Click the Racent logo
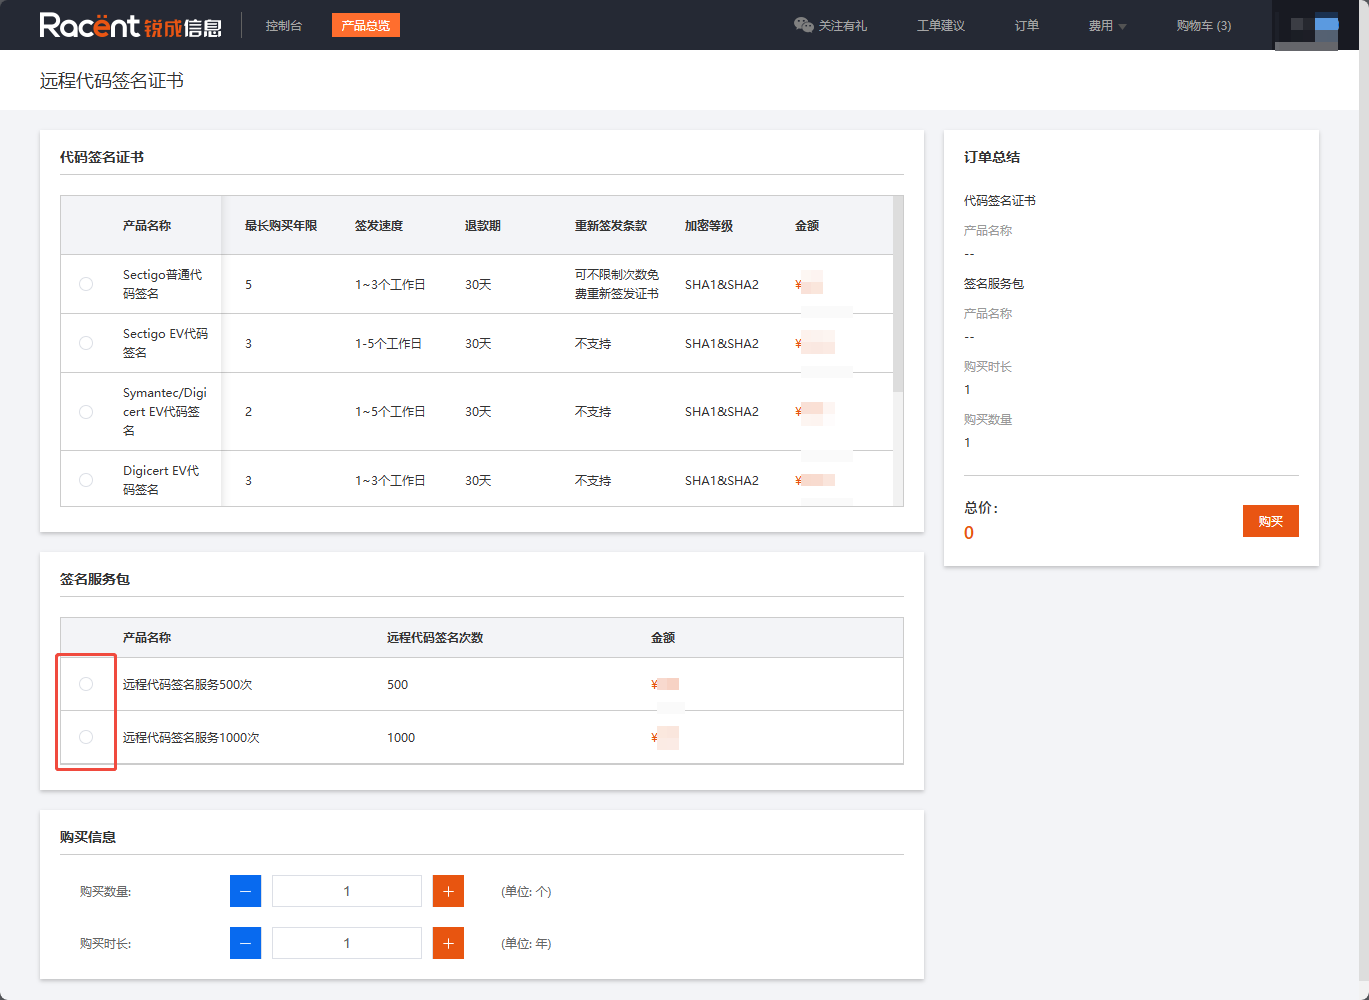Screen dimensions: 1369x1000 [130, 25]
